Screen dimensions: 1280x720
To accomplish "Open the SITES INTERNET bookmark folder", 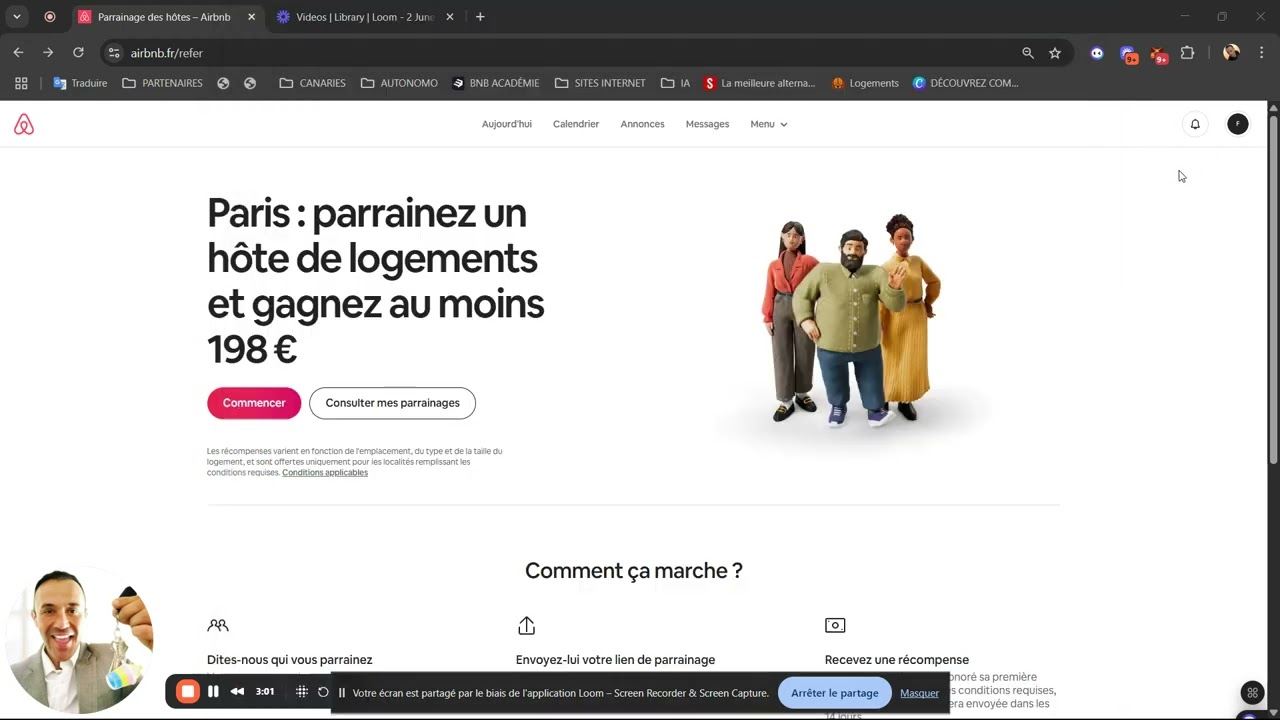I will [600, 83].
